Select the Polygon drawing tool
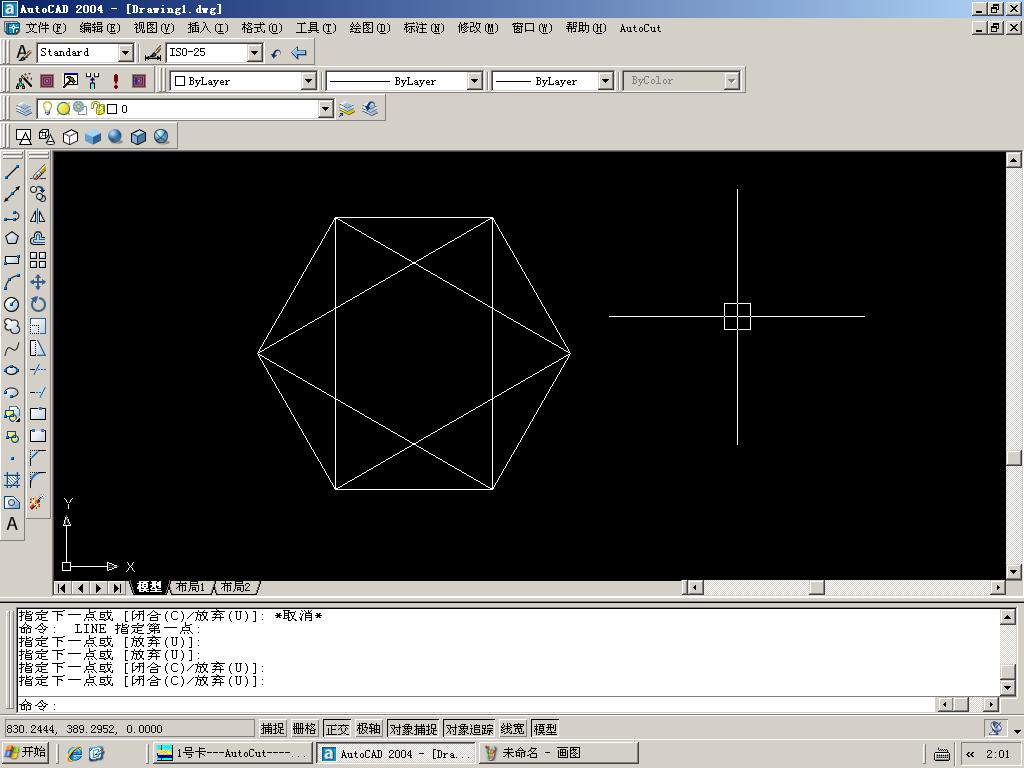This screenshot has width=1024, height=768. 12,238
